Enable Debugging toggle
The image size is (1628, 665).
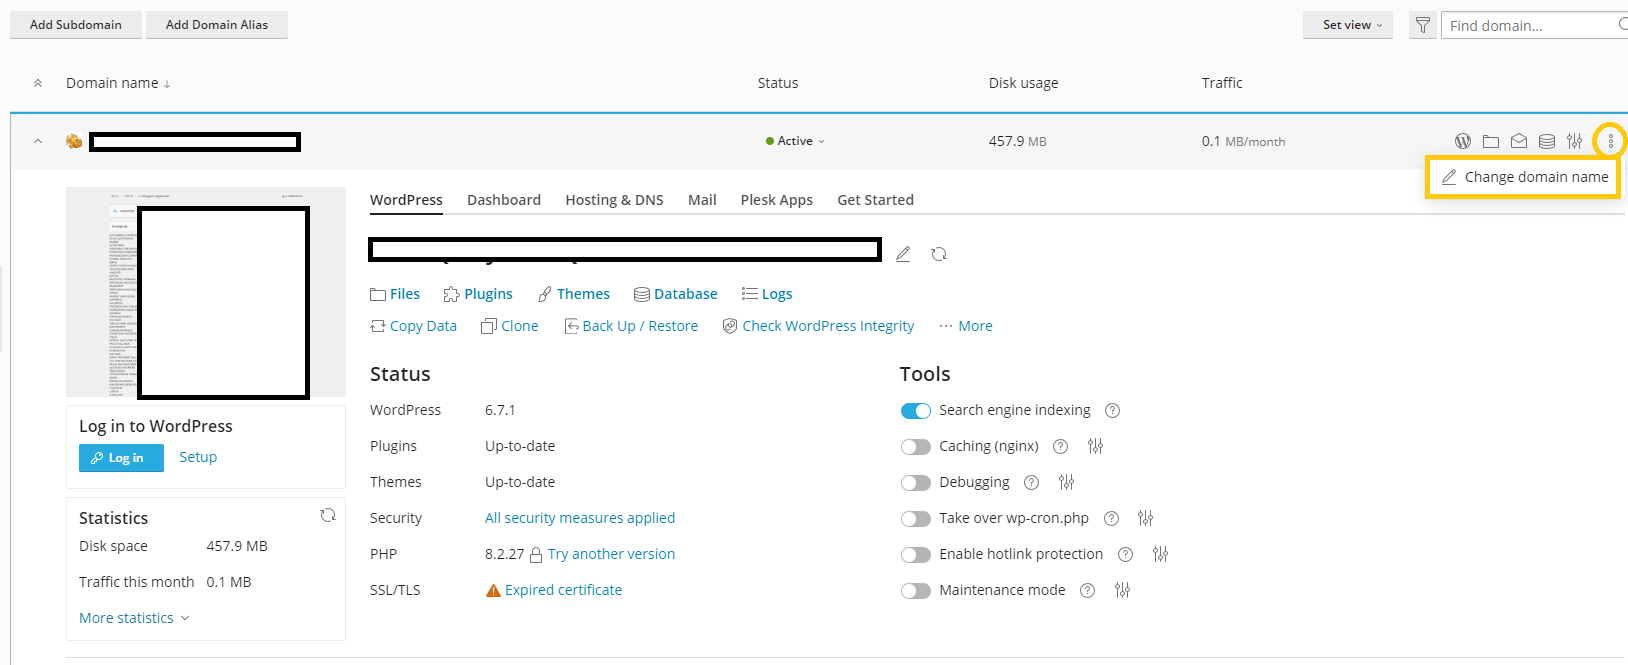[916, 483]
